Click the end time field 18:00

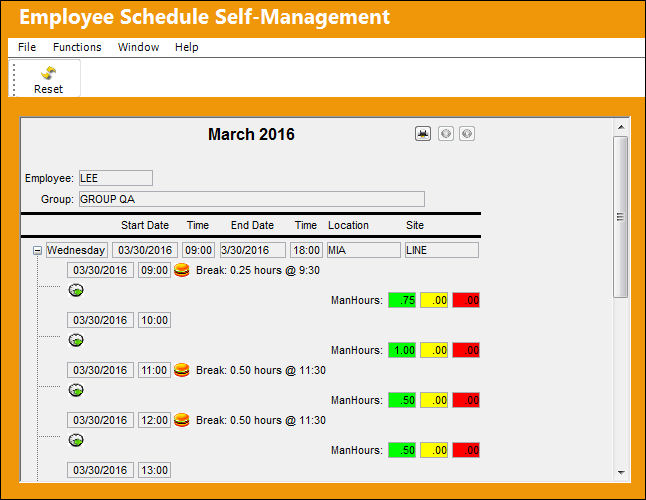point(306,250)
